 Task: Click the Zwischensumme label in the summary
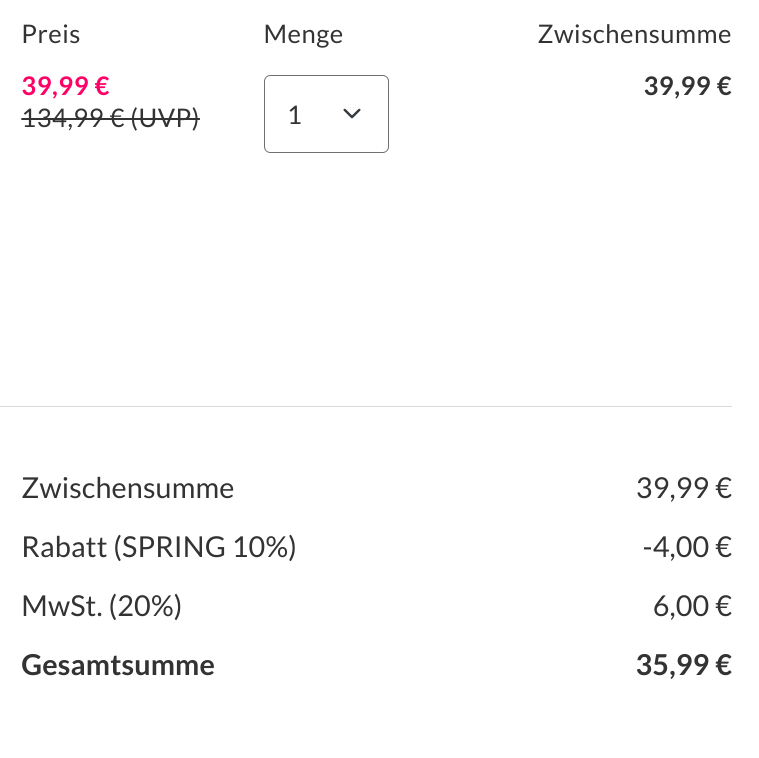pos(128,488)
